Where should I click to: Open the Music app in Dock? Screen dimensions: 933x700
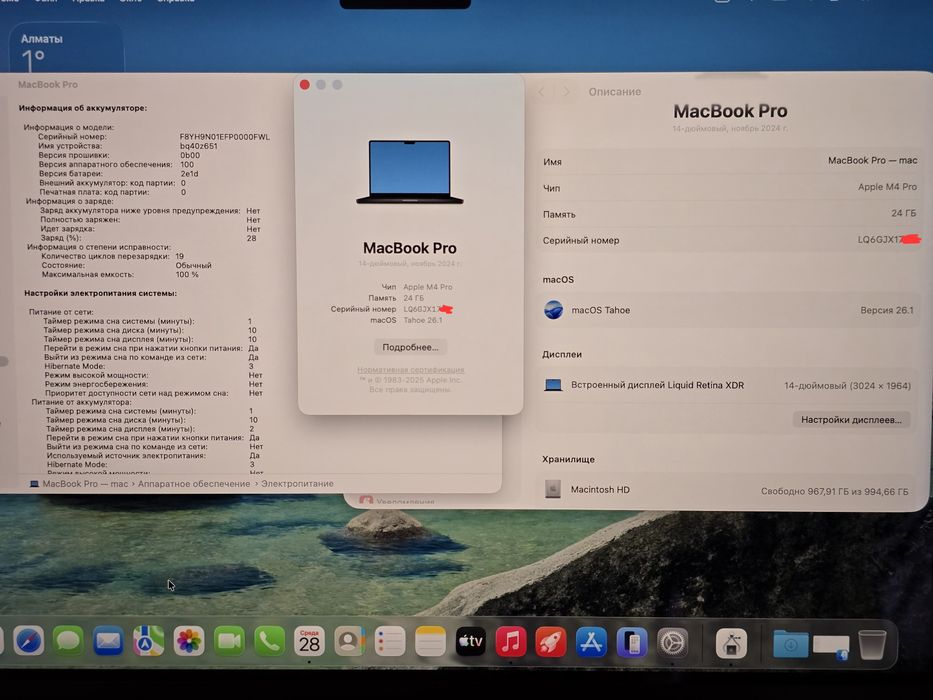[511, 642]
